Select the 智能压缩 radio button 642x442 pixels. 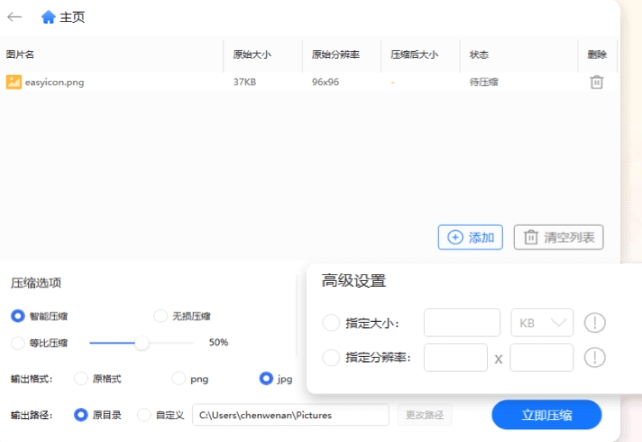click(18, 316)
